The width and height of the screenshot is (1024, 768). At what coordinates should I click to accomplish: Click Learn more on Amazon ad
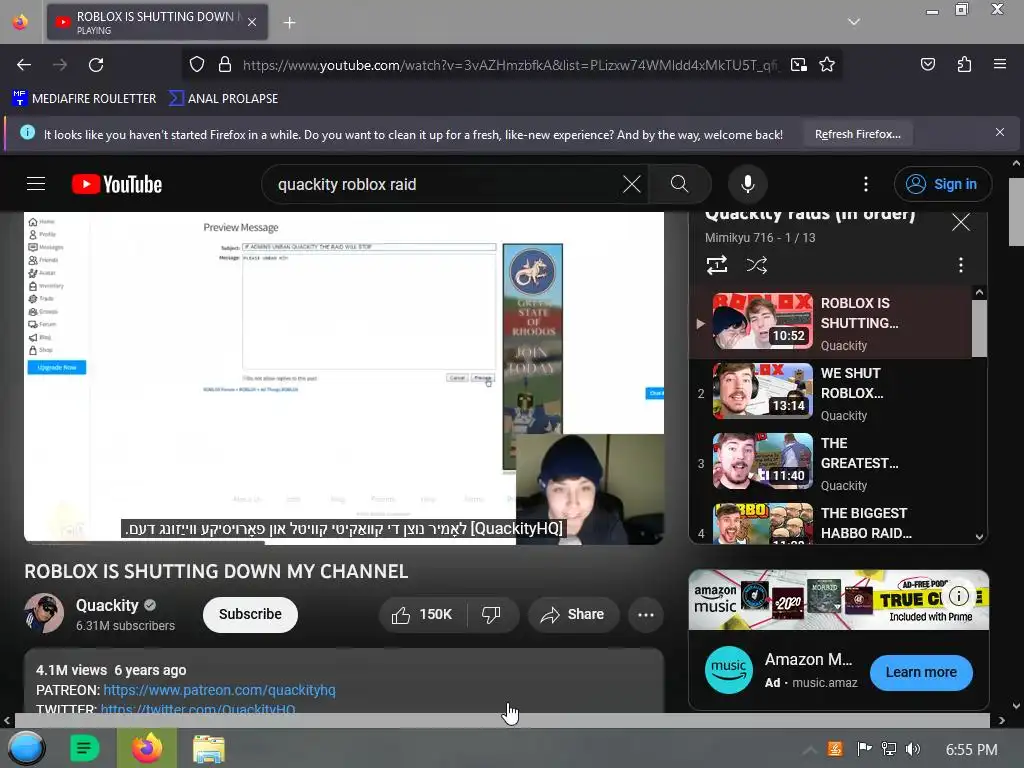coord(921,673)
